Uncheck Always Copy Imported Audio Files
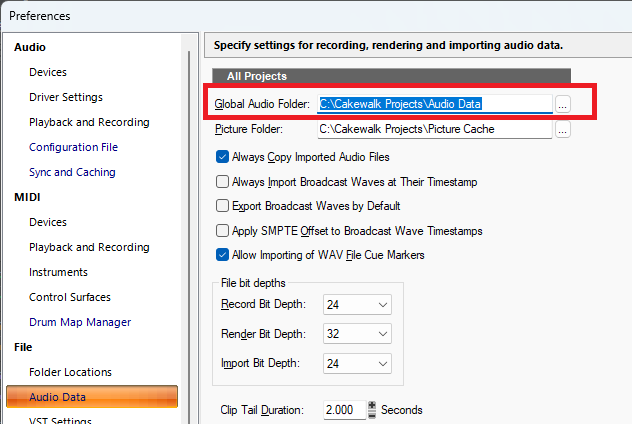632x424 pixels. click(222, 157)
